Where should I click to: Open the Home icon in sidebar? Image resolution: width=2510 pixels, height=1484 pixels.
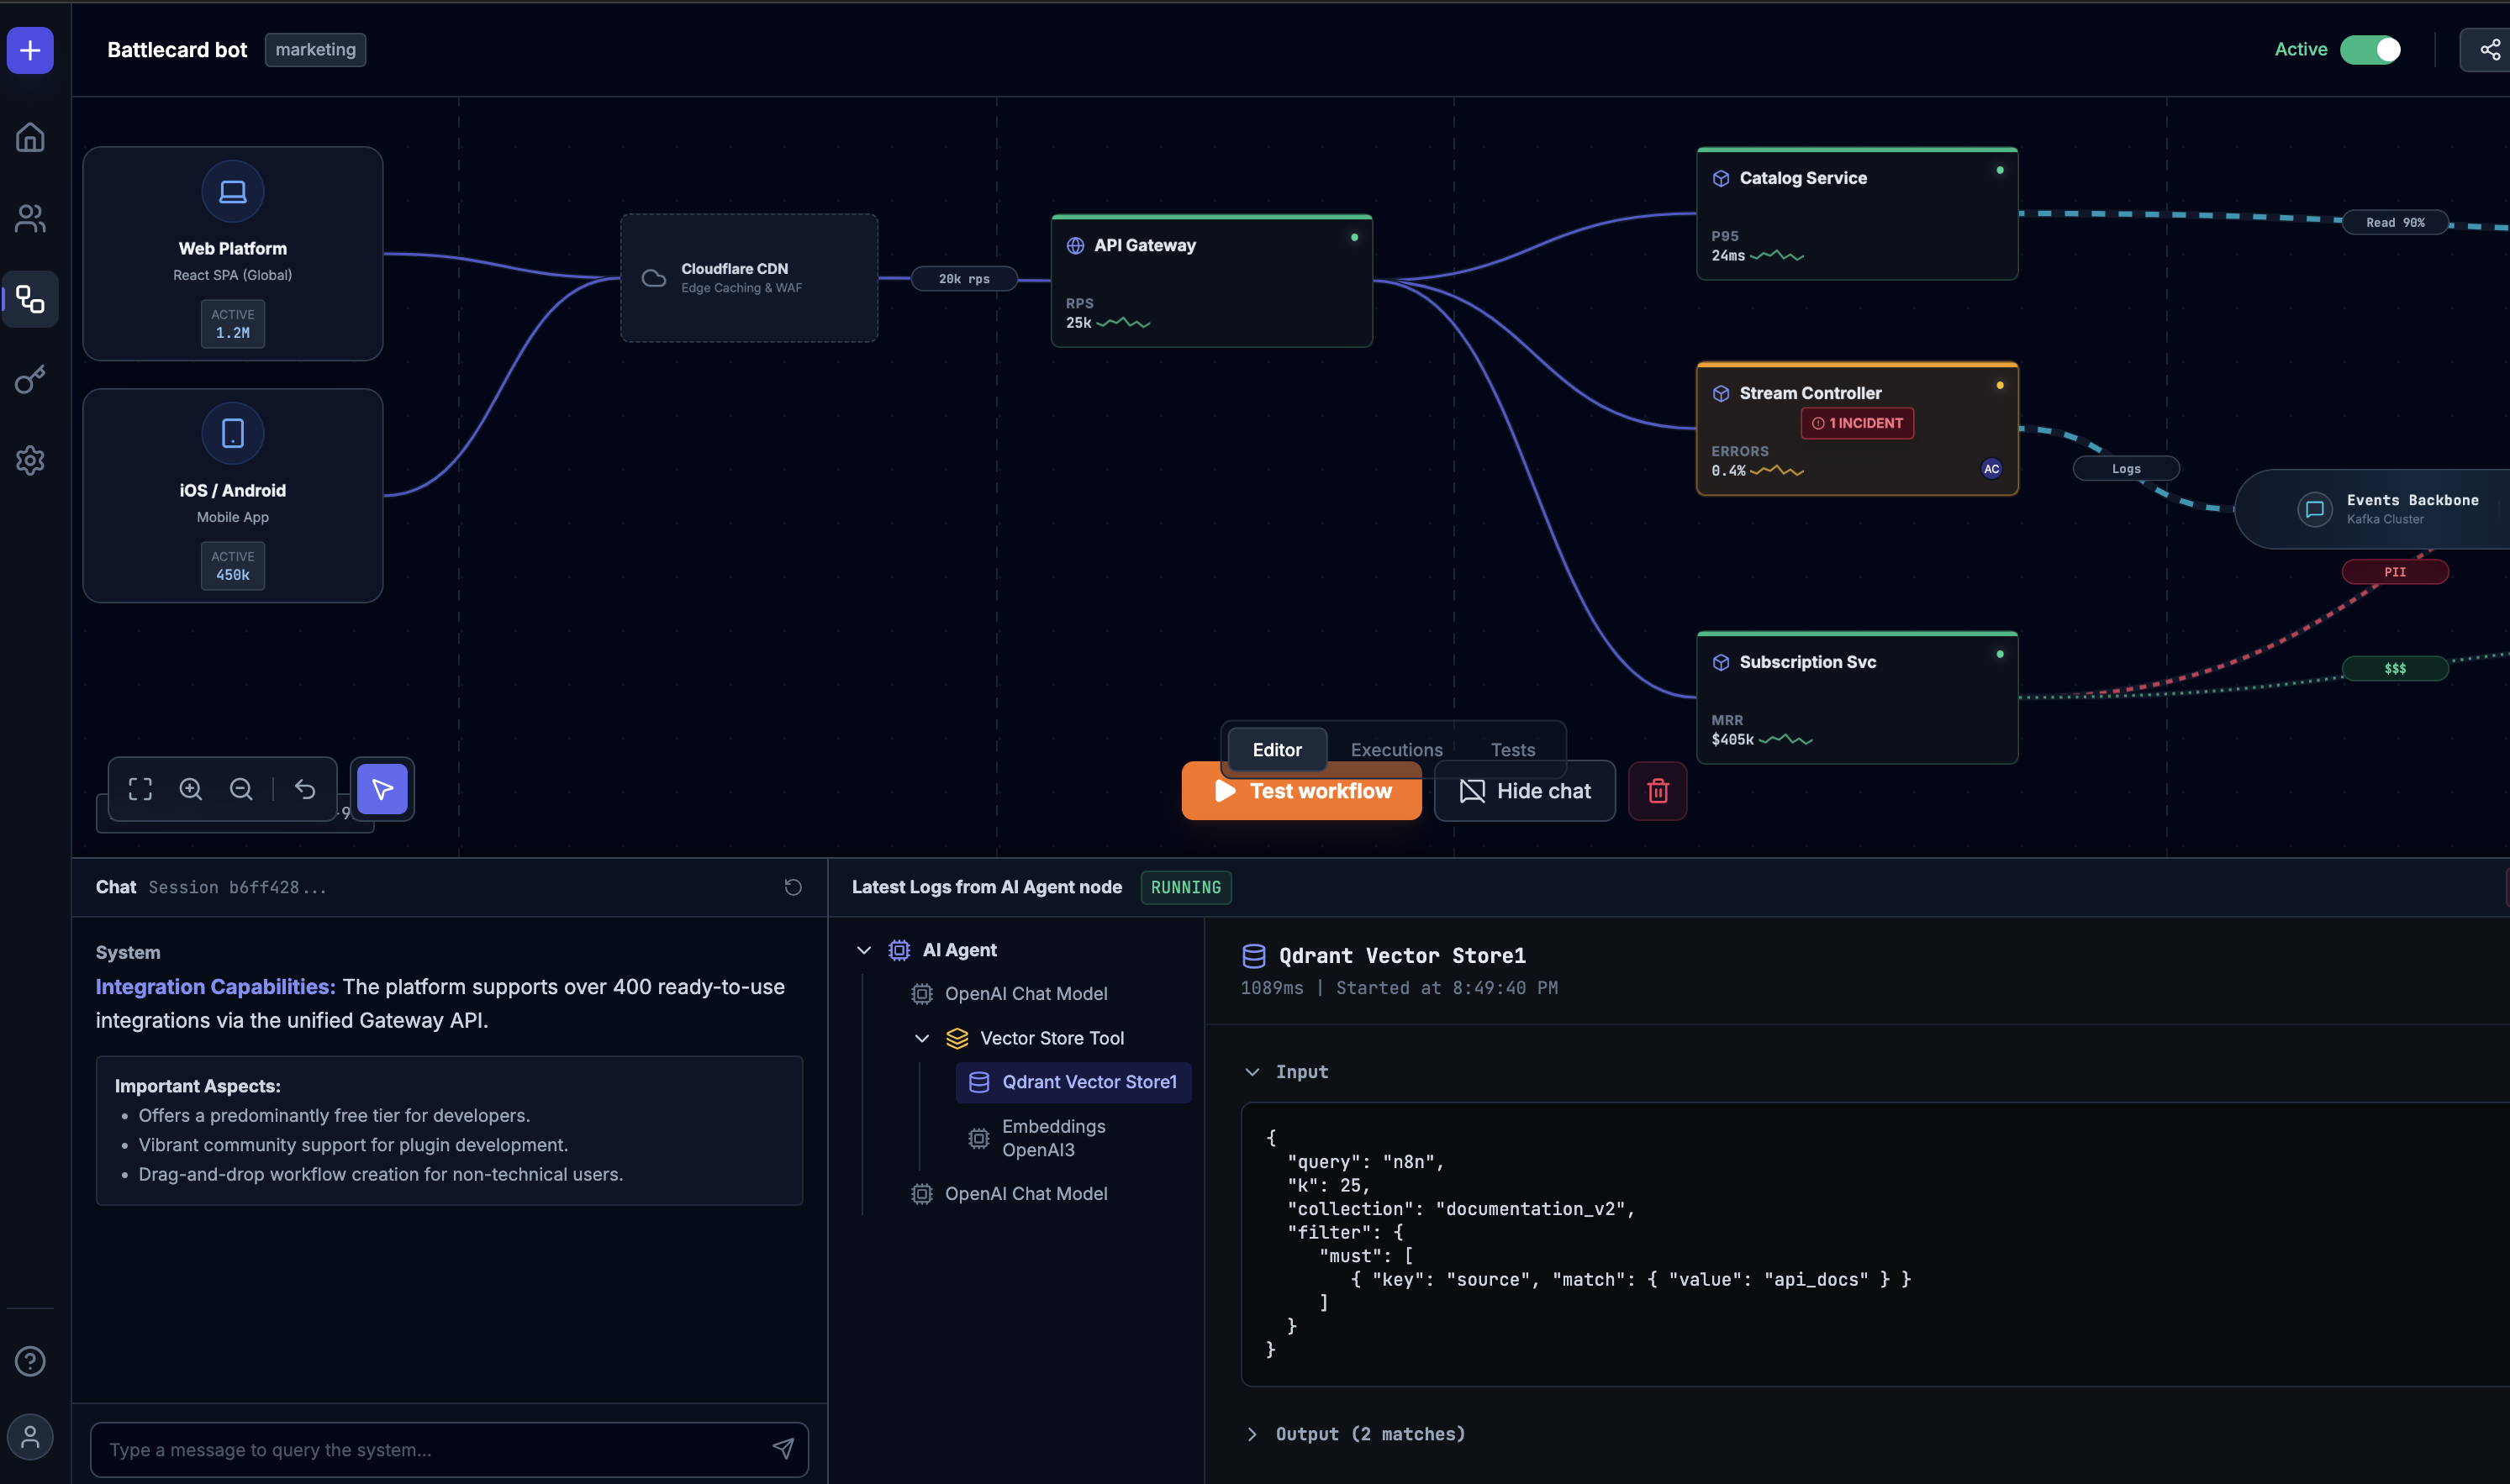pos(30,137)
